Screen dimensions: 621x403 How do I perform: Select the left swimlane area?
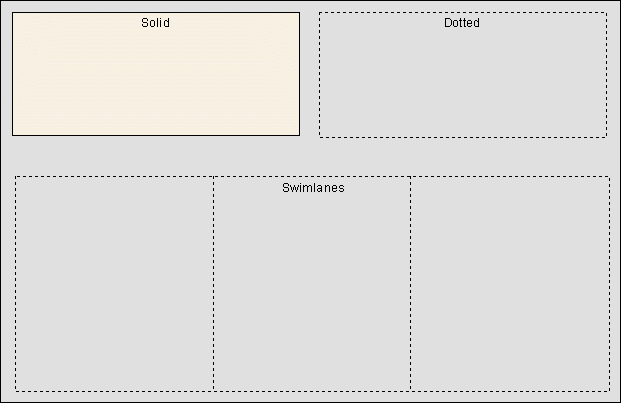click(114, 284)
